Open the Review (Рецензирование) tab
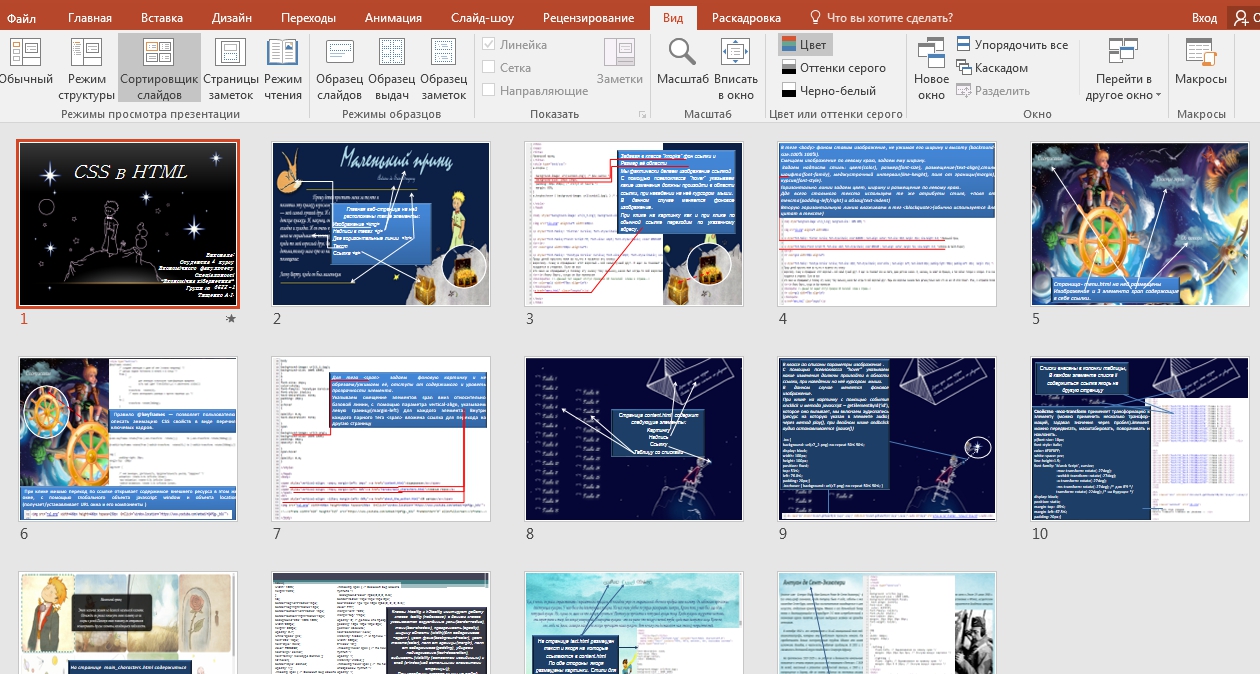 (588, 17)
